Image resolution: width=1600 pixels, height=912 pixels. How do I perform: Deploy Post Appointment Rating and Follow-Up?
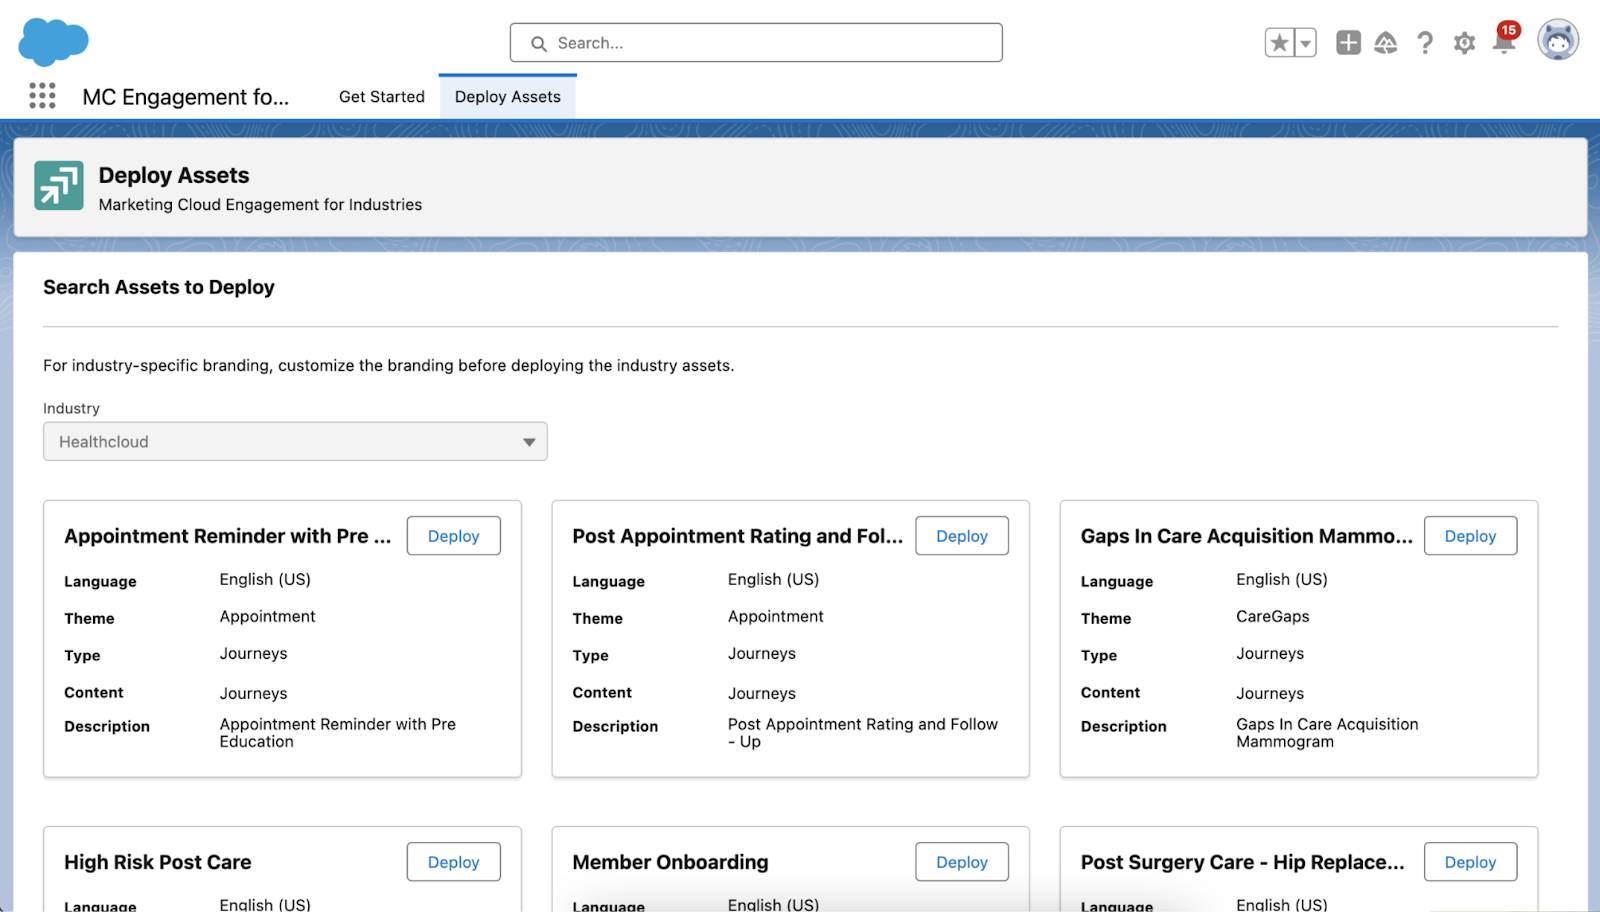click(x=962, y=536)
